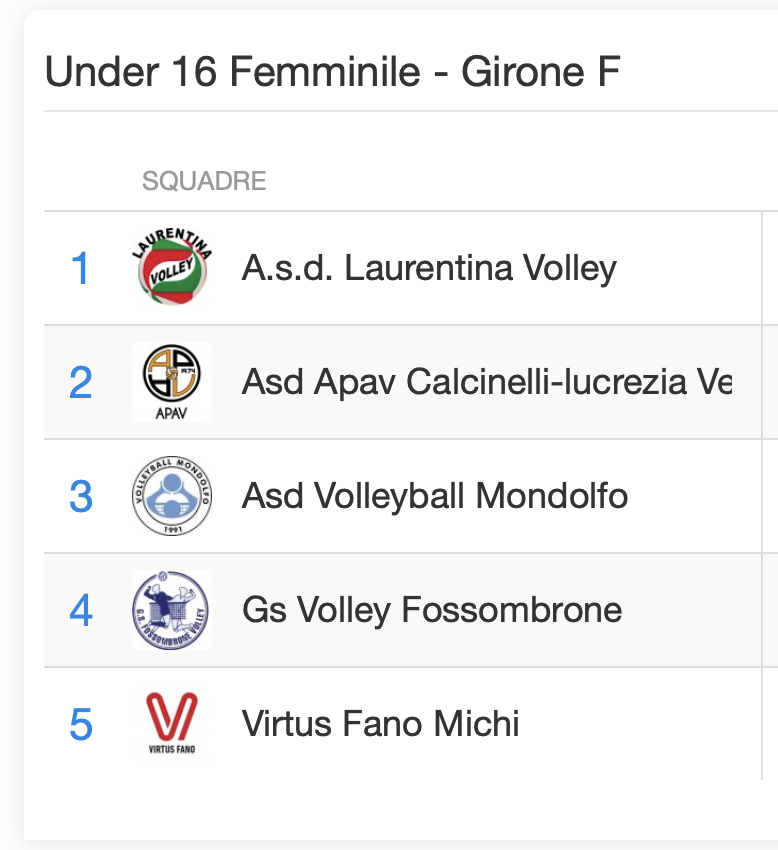Click the SQUADRE column header
This screenshot has height=850, width=778.
point(204,181)
